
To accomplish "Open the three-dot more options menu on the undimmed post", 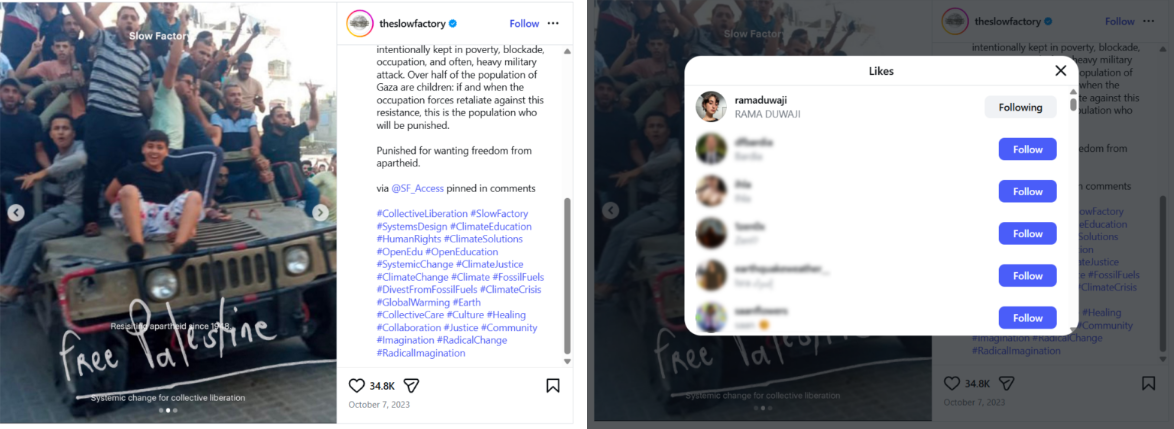I will point(553,23).
